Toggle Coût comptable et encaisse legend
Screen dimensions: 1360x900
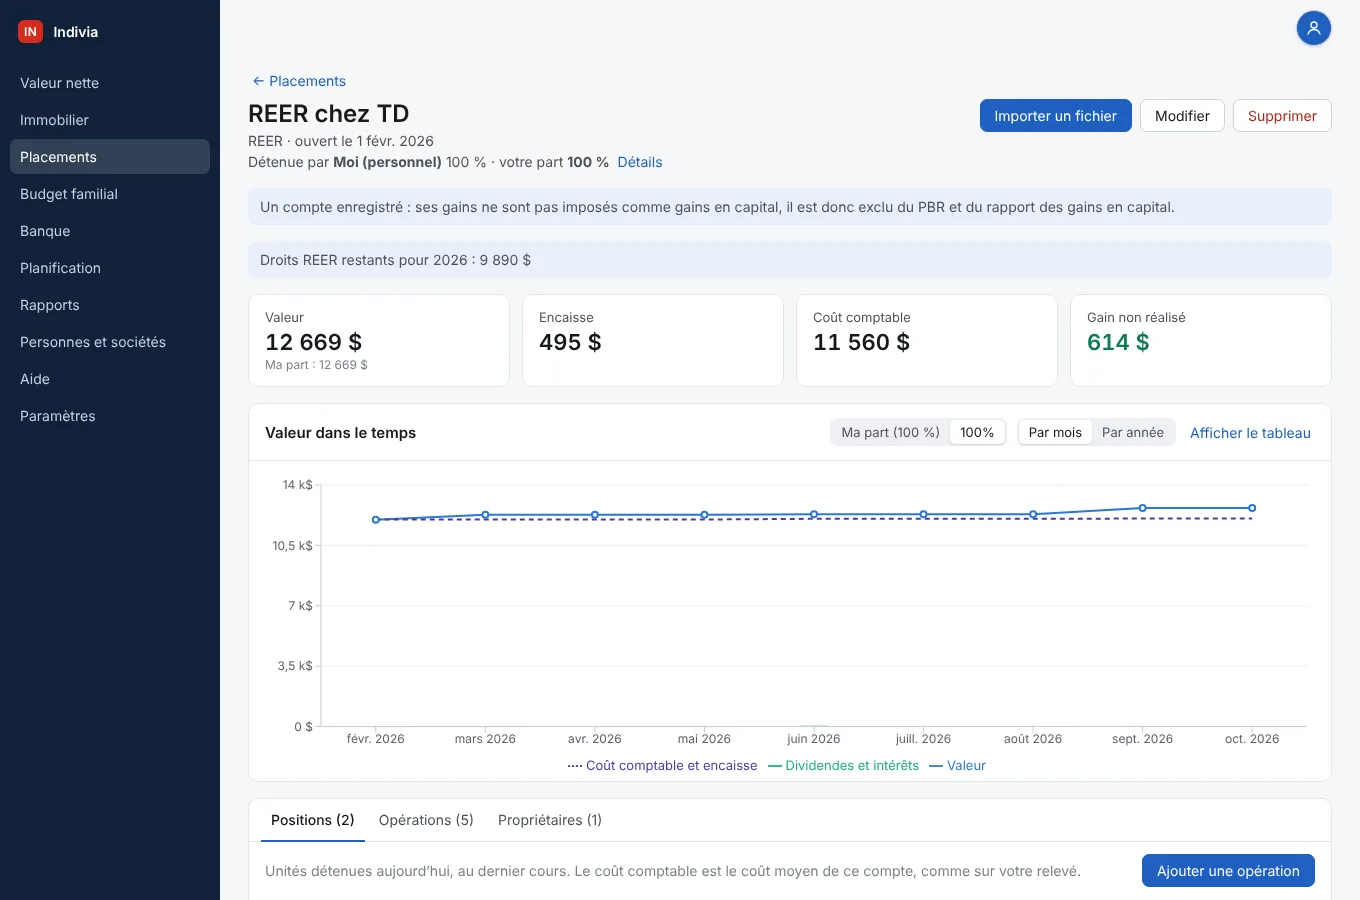662,766
